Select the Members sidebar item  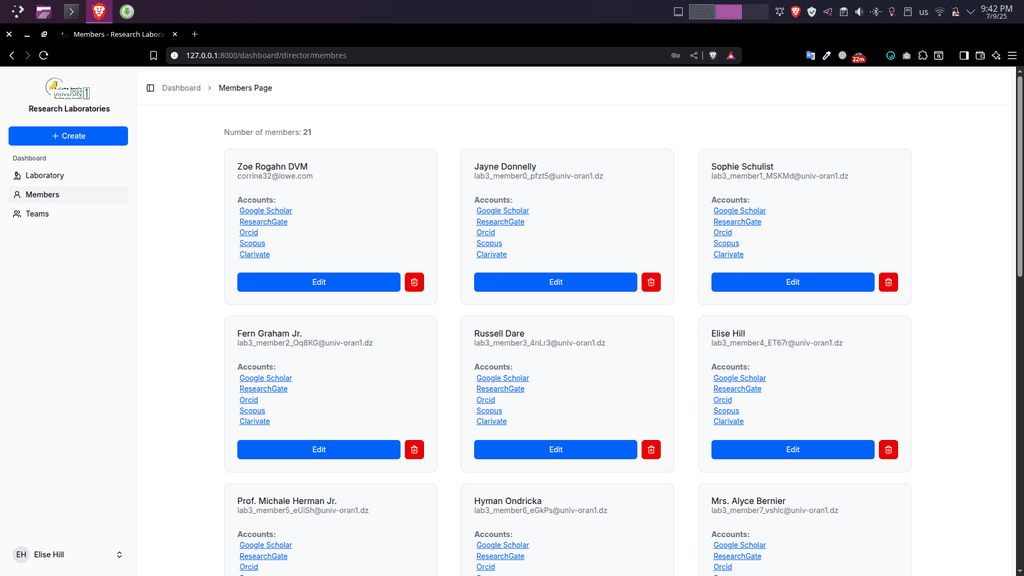(x=42, y=195)
